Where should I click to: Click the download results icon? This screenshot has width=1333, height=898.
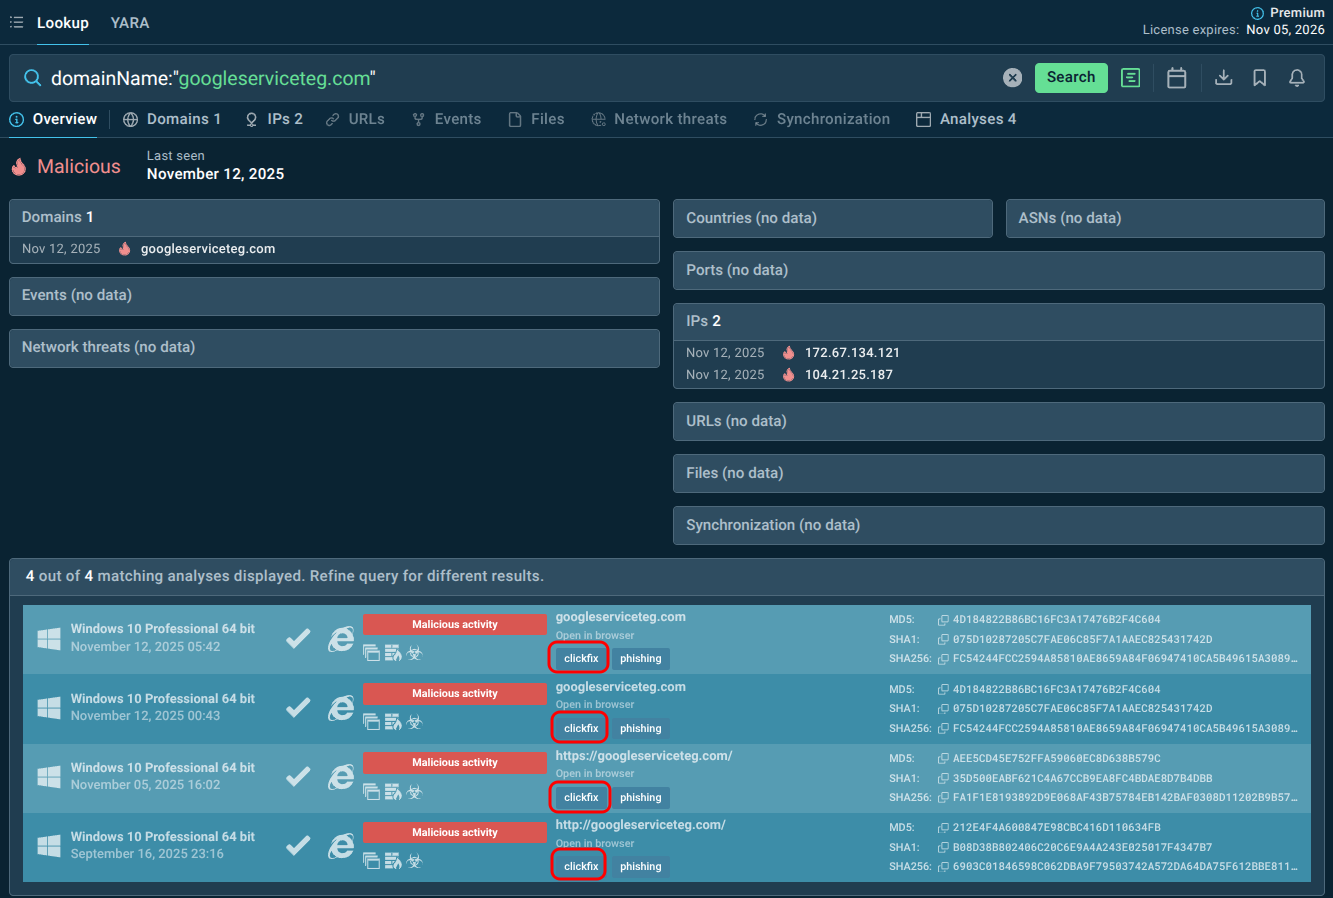1223,78
